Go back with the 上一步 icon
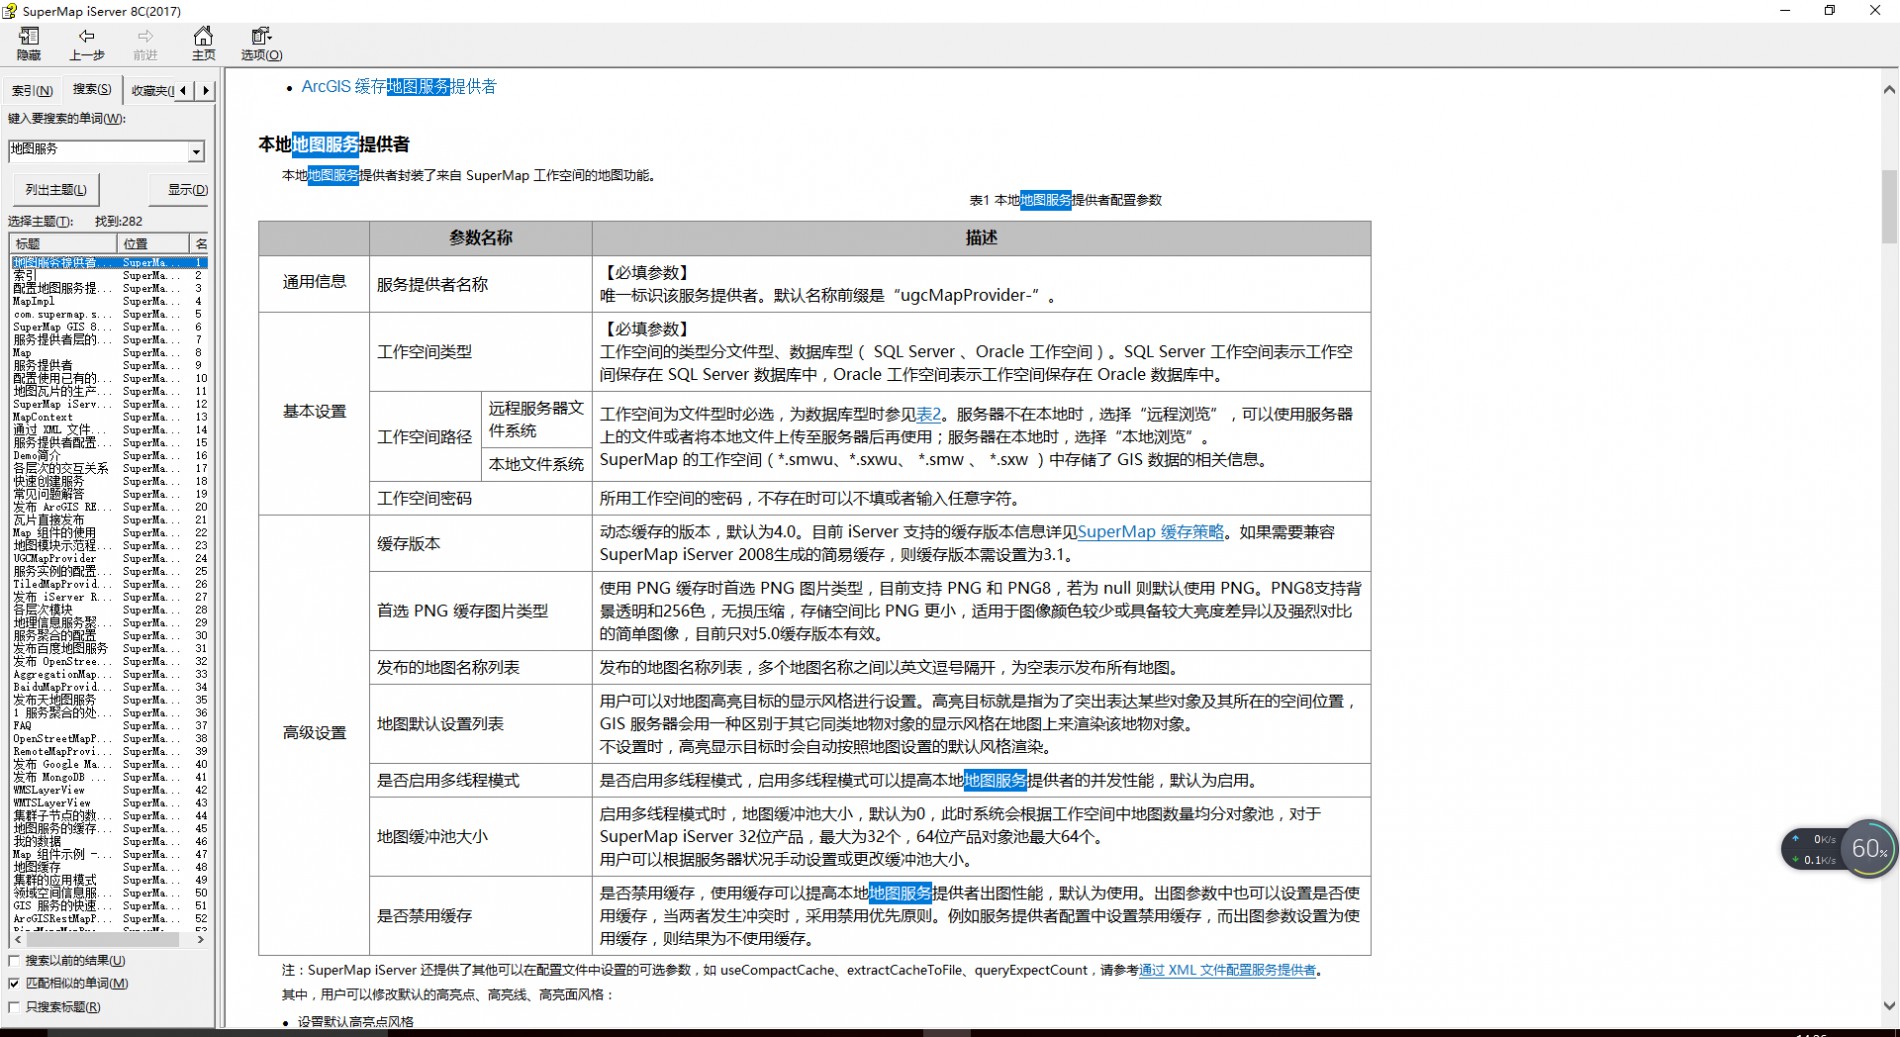 86,43
